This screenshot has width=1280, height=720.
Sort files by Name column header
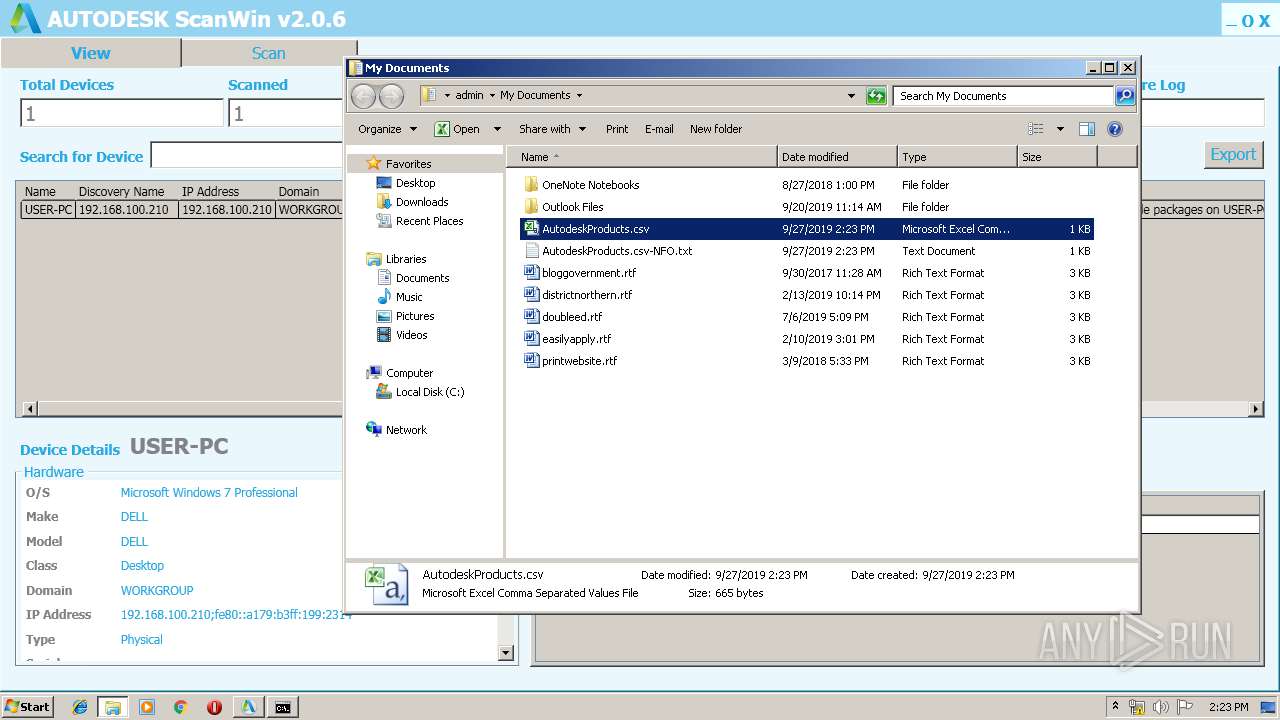point(642,157)
